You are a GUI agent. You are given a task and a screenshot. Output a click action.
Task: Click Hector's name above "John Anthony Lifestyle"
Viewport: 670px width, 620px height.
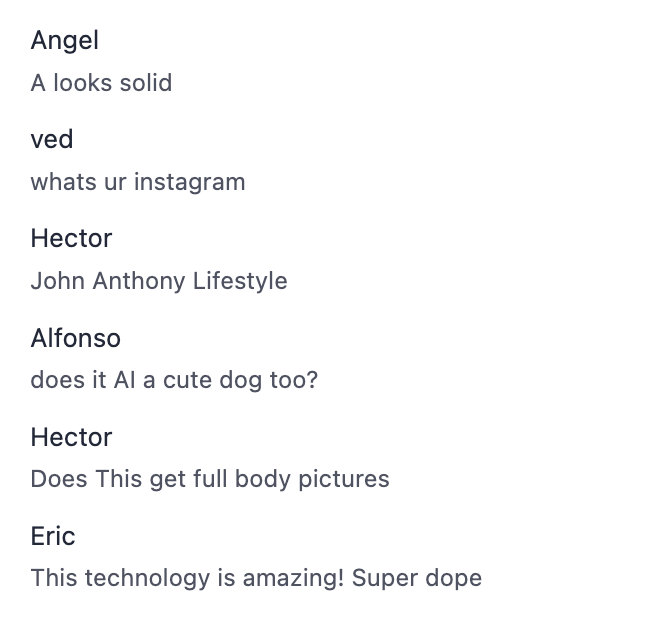pos(71,238)
